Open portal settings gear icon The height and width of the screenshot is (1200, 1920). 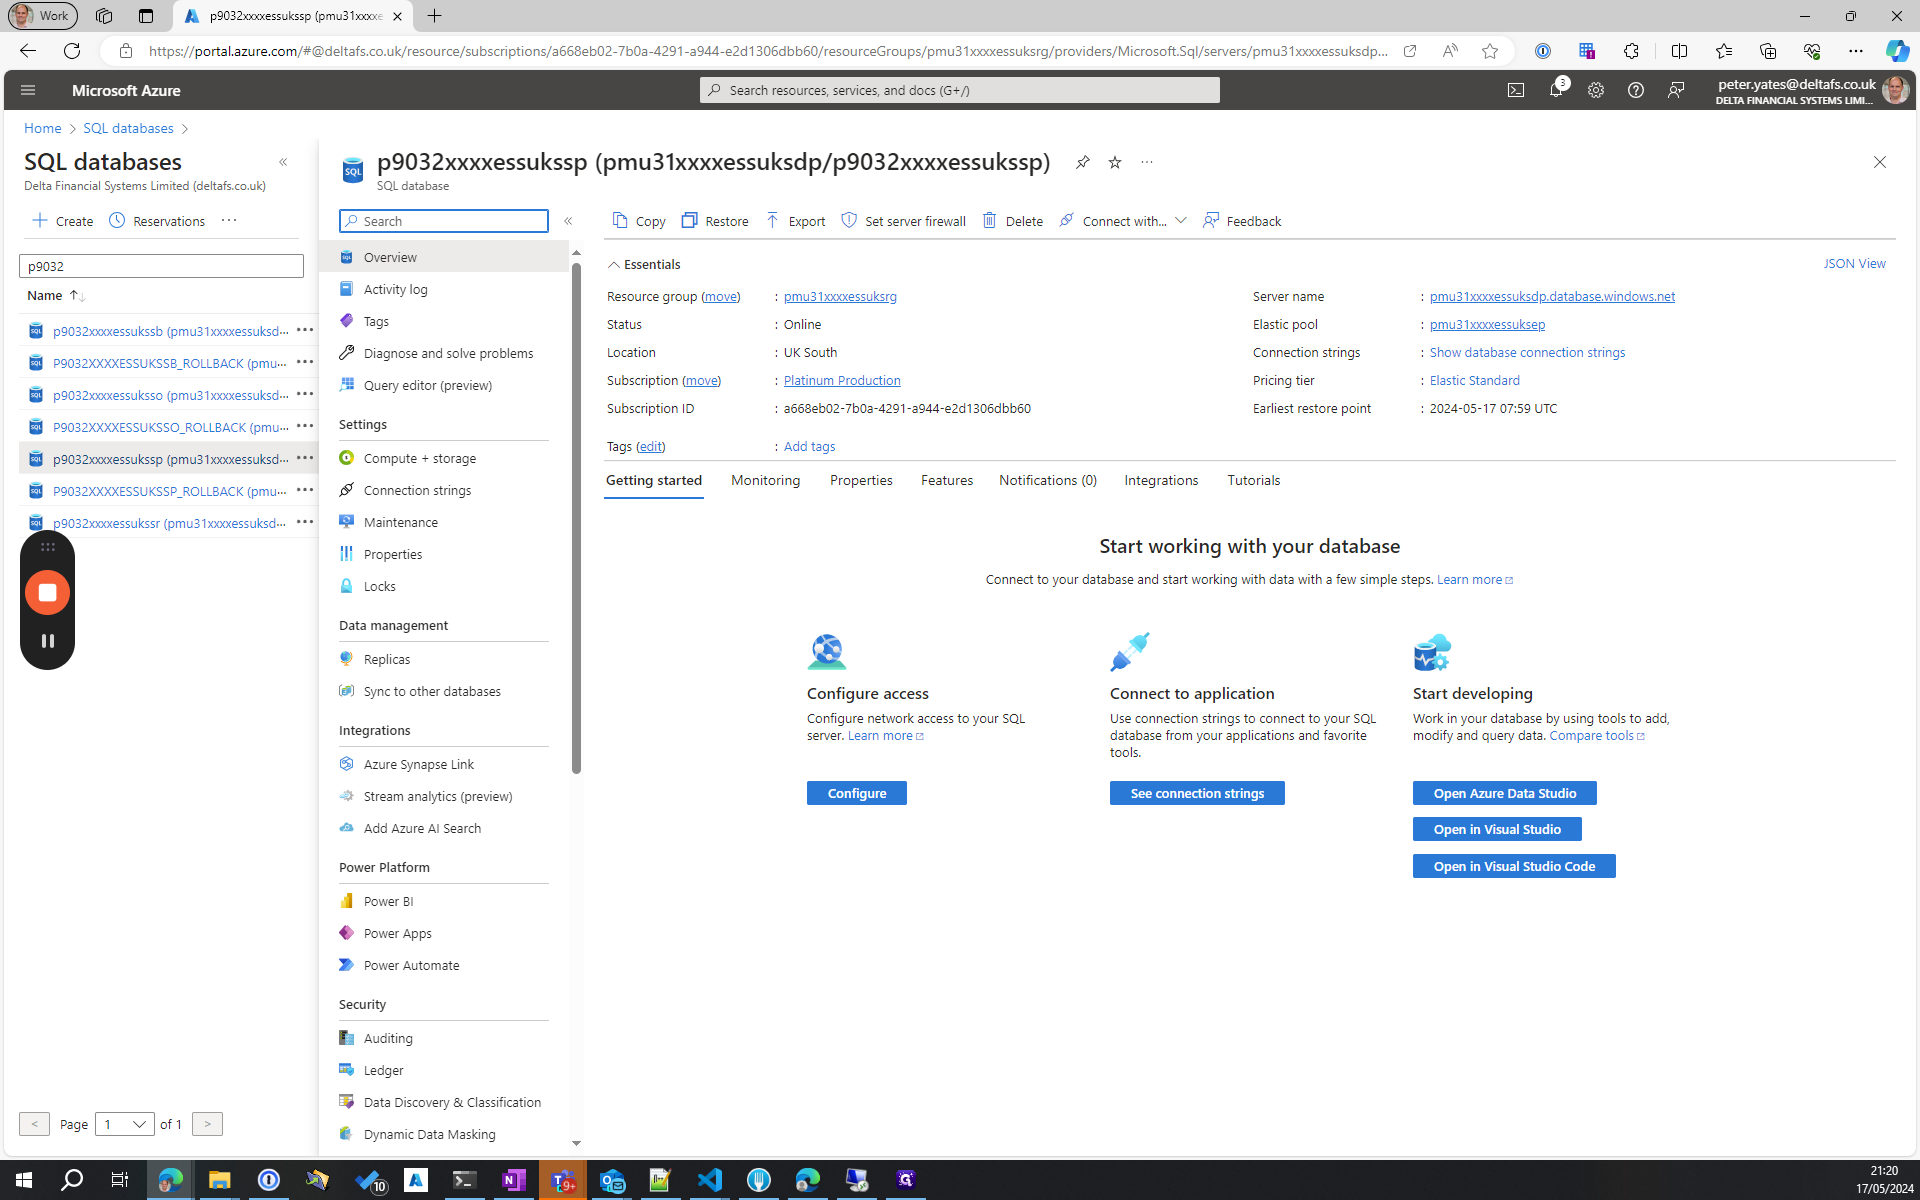pos(1596,90)
